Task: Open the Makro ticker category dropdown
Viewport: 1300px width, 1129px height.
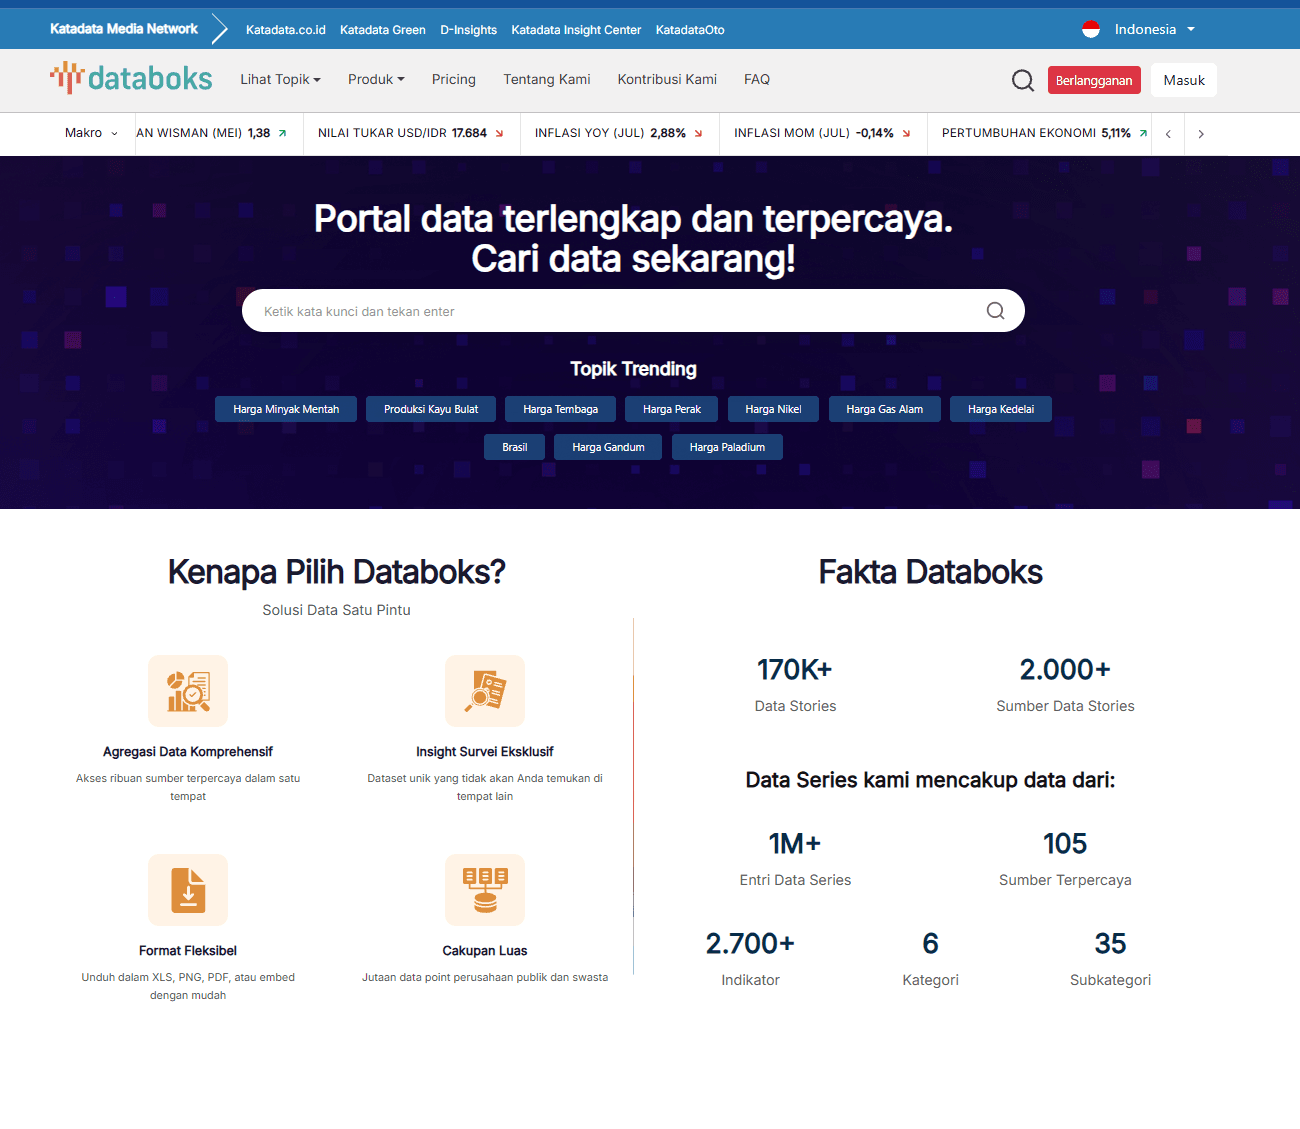Action: tap(91, 133)
